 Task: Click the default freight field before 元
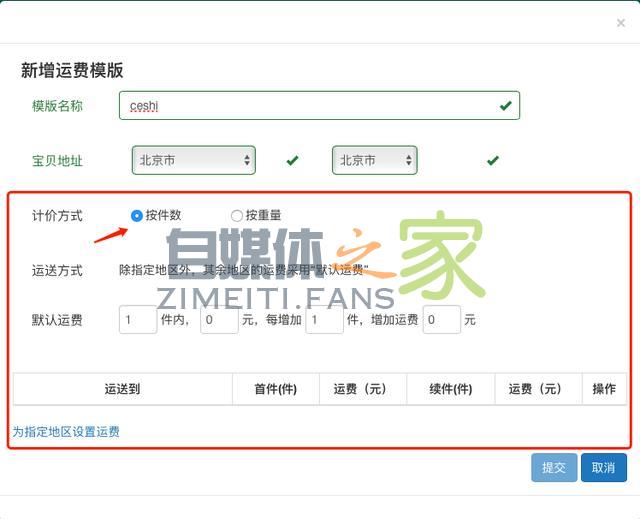(x=219, y=320)
